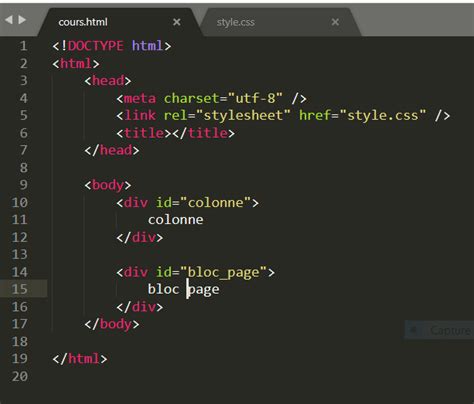Click the id="colonne" attribute on line 10
Image resolution: width=474 pixels, height=404 pixels.
(x=203, y=203)
